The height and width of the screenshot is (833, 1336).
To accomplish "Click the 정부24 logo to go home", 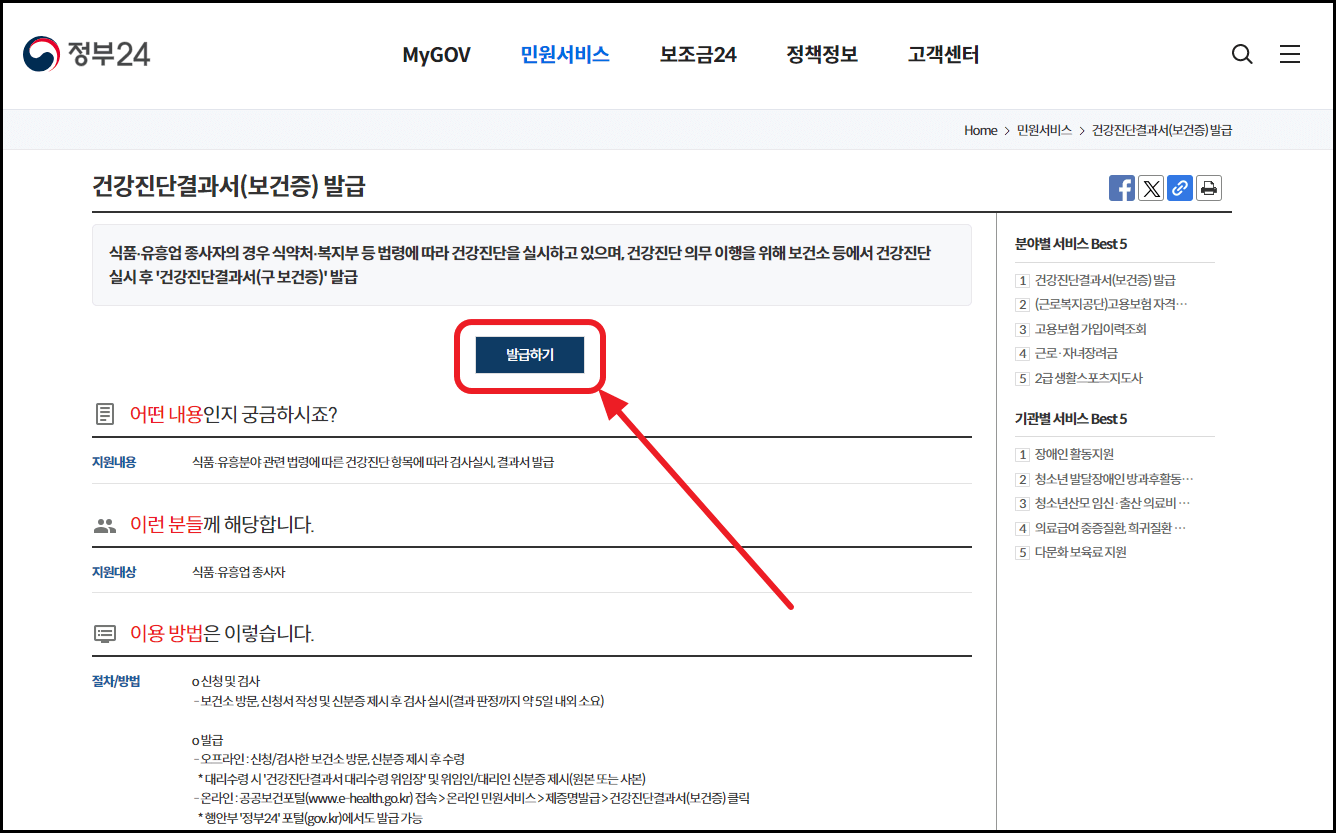I will [85, 54].
